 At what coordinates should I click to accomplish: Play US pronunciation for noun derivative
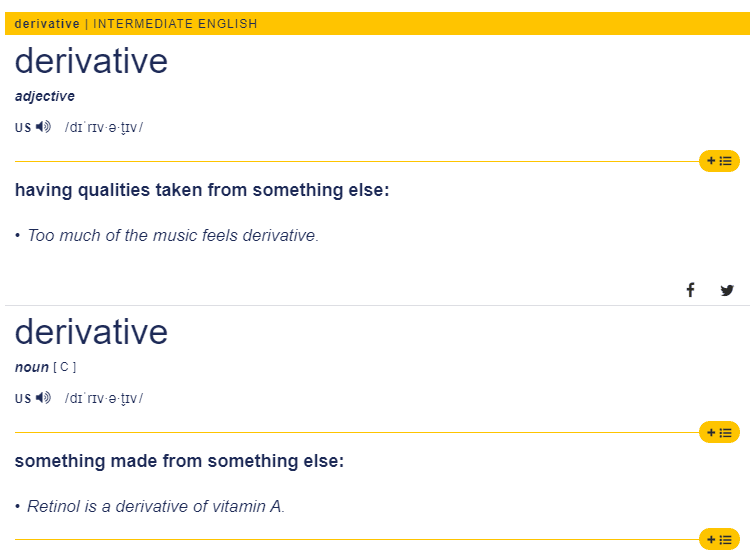tap(43, 398)
